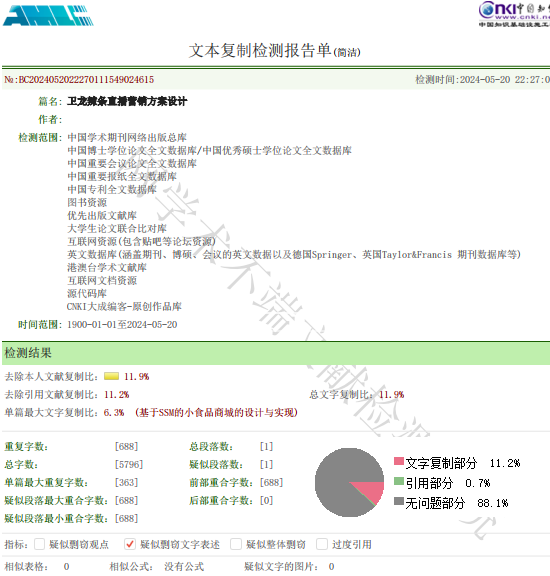This screenshot has width=550, height=576.
Task: Enable the 过度引用 checkbox
Action: [322, 544]
